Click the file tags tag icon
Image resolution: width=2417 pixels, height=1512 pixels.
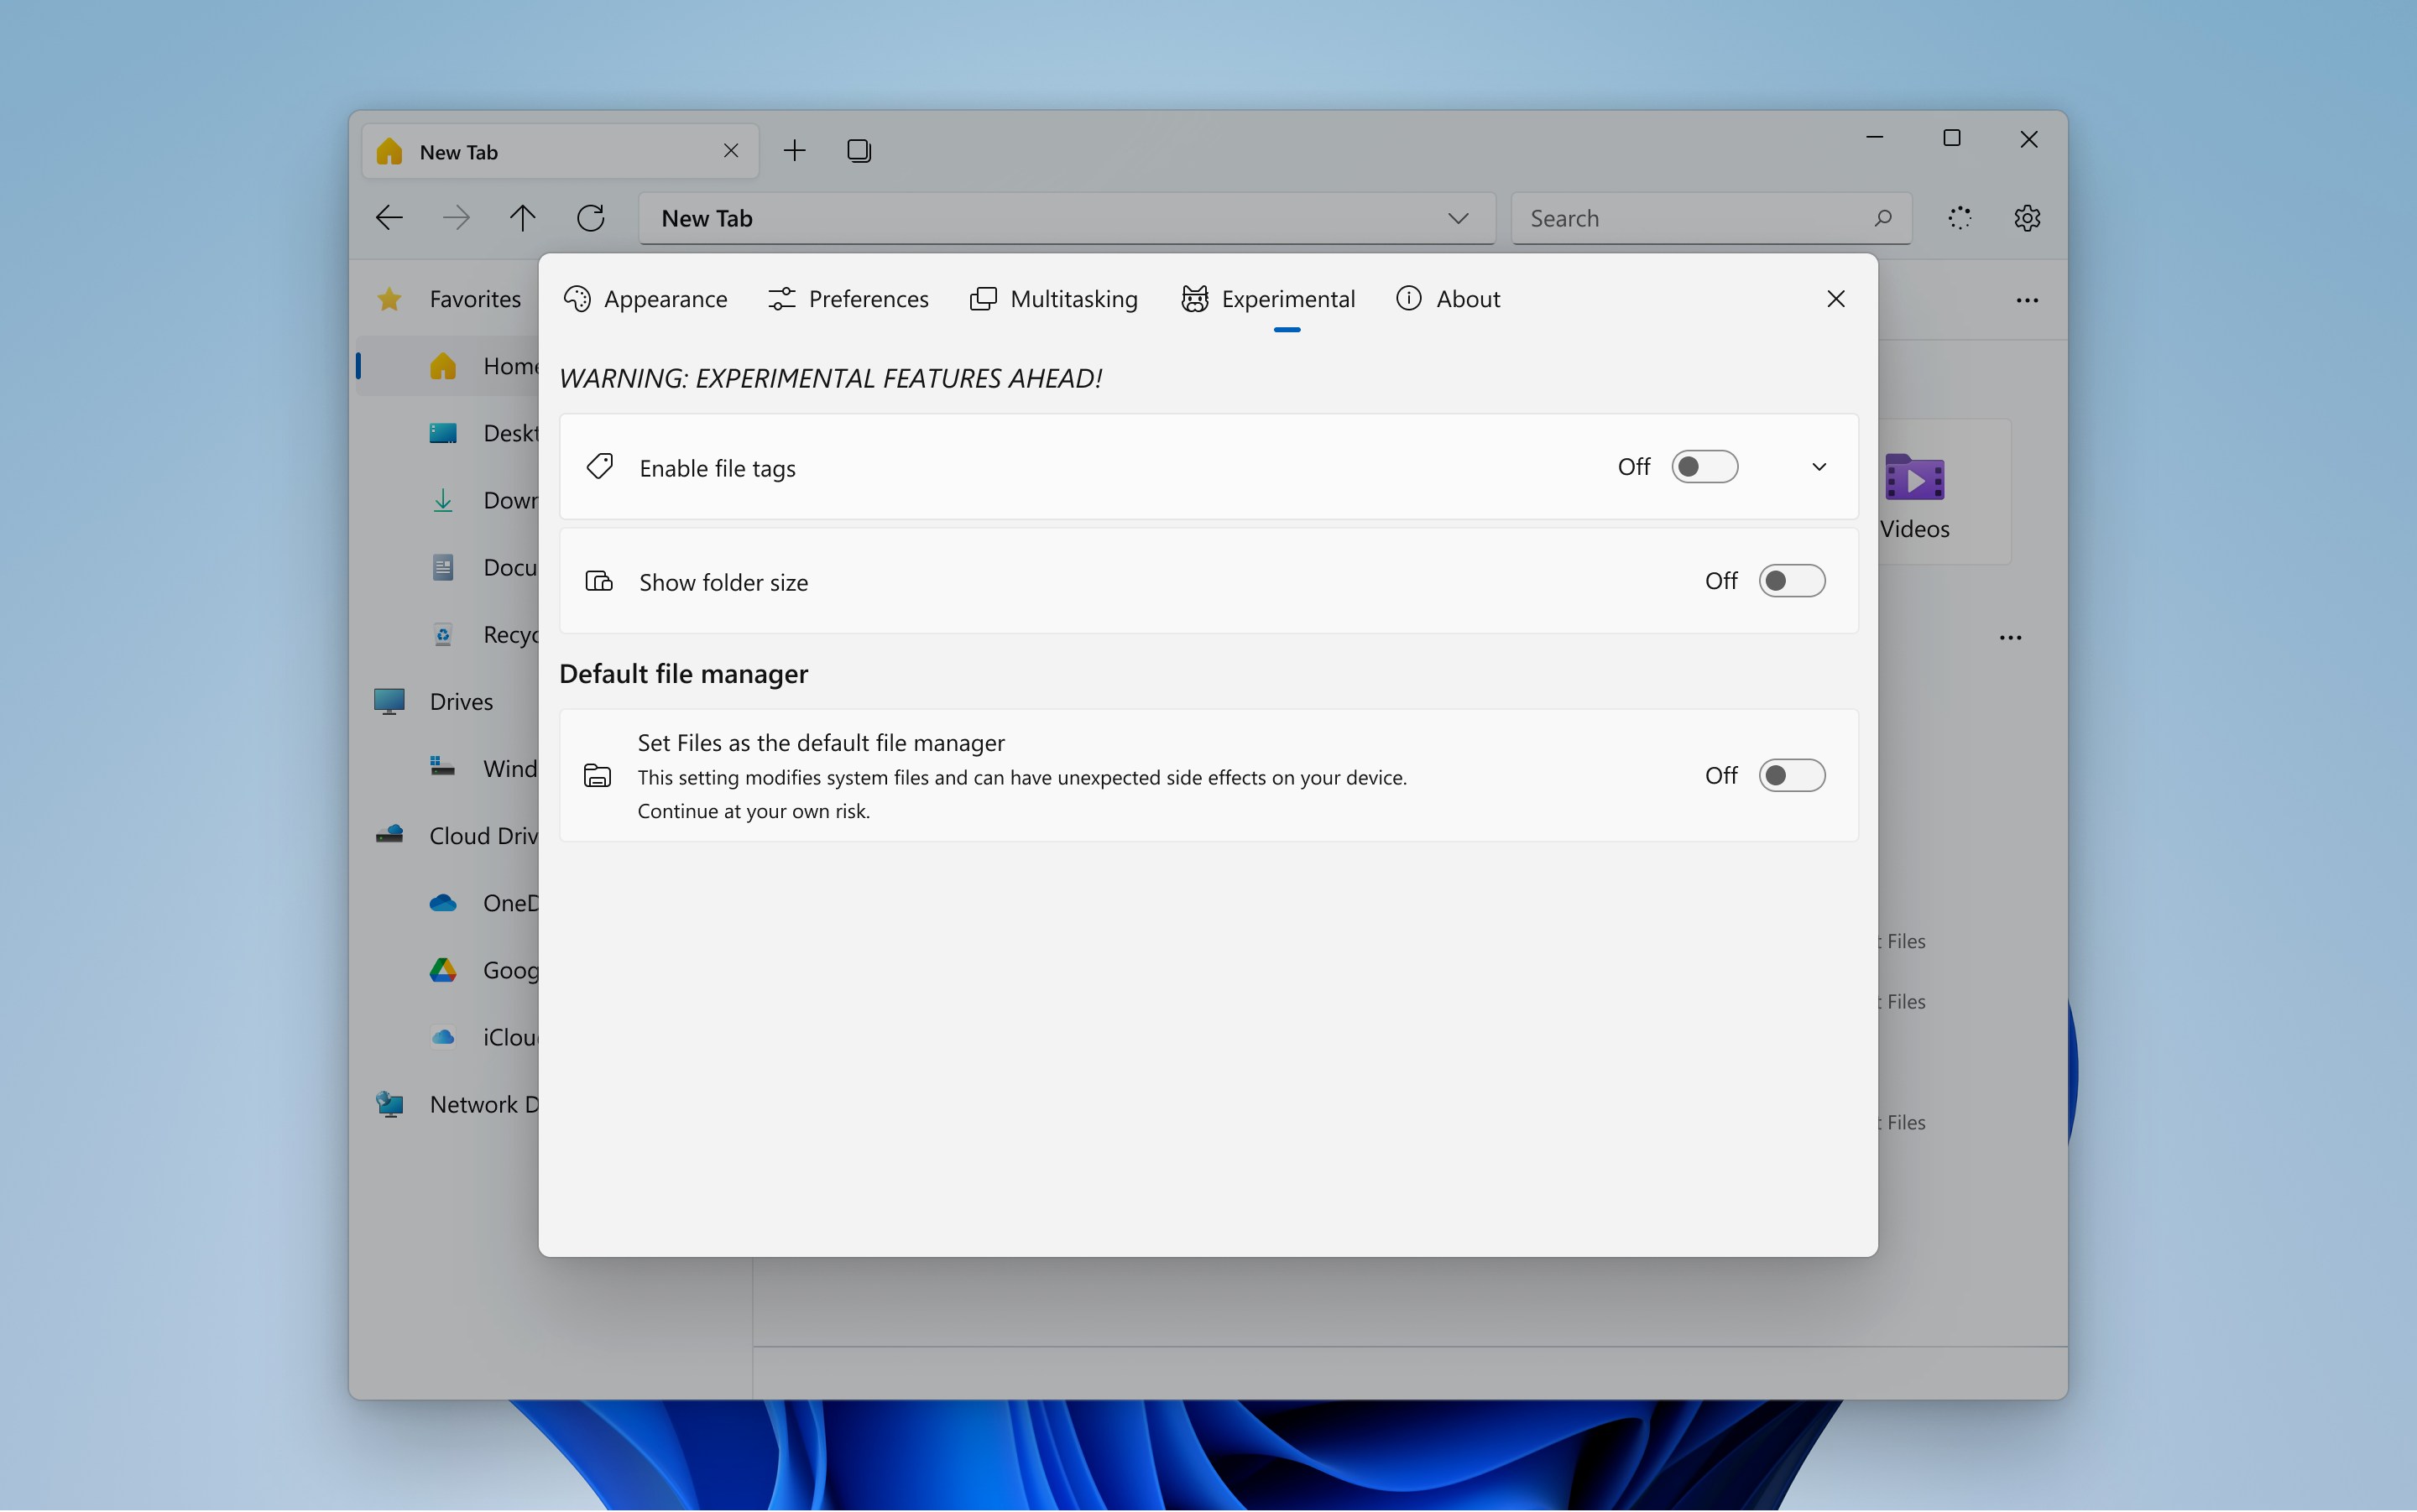599,467
